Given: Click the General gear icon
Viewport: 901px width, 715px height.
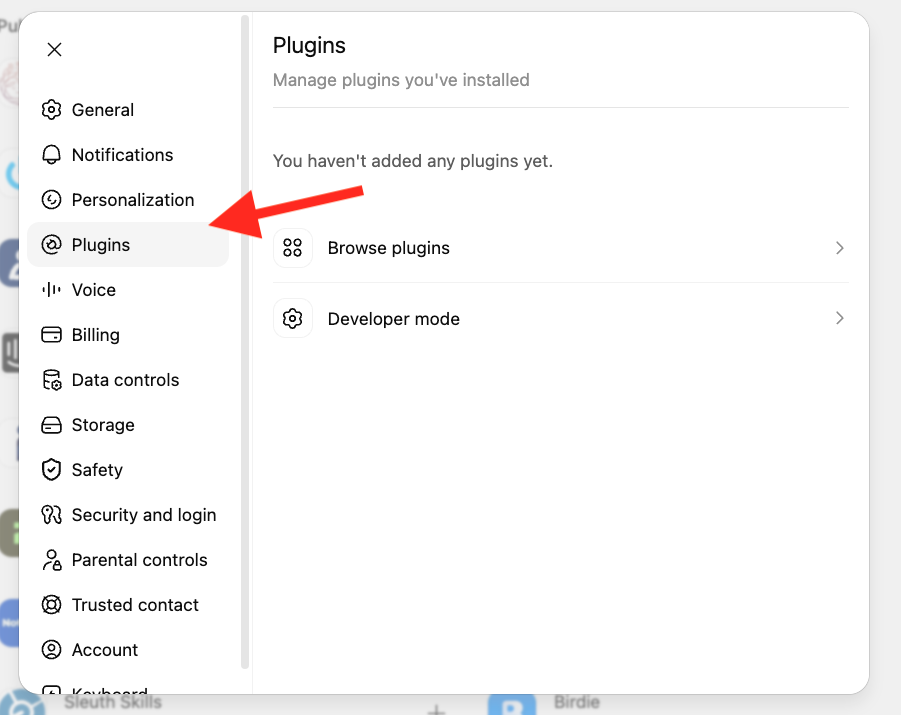Looking at the screenshot, I should pyautogui.click(x=51, y=110).
